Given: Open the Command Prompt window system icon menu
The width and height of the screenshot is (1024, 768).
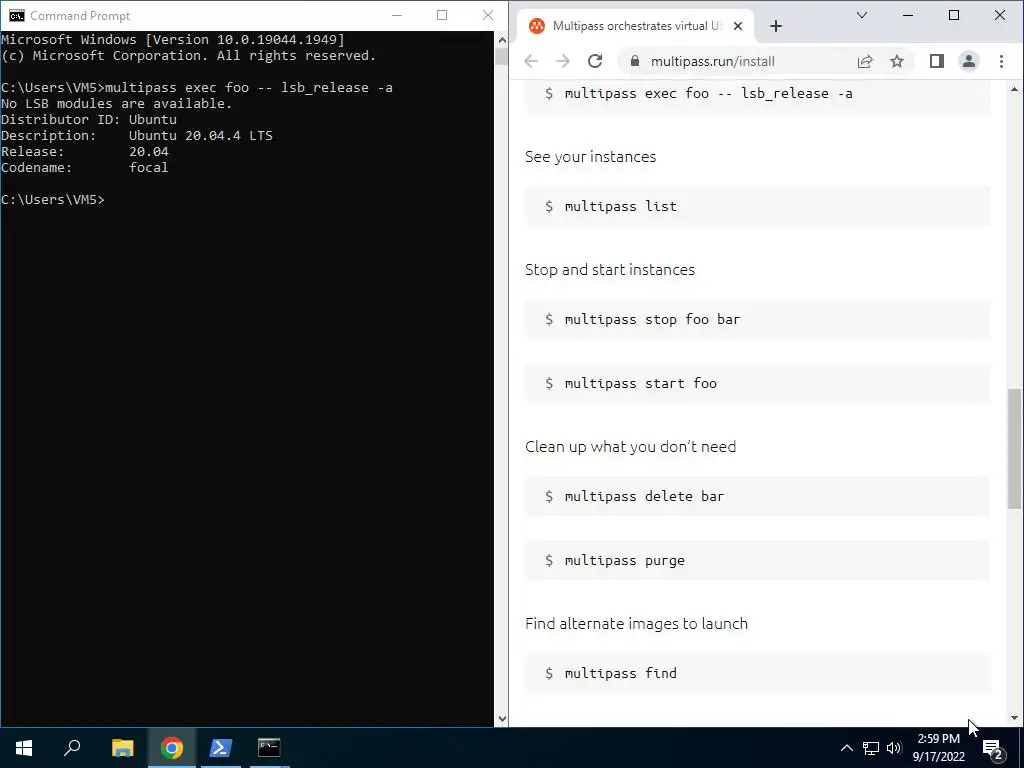Looking at the screenshot, I should tap(16, 16).
